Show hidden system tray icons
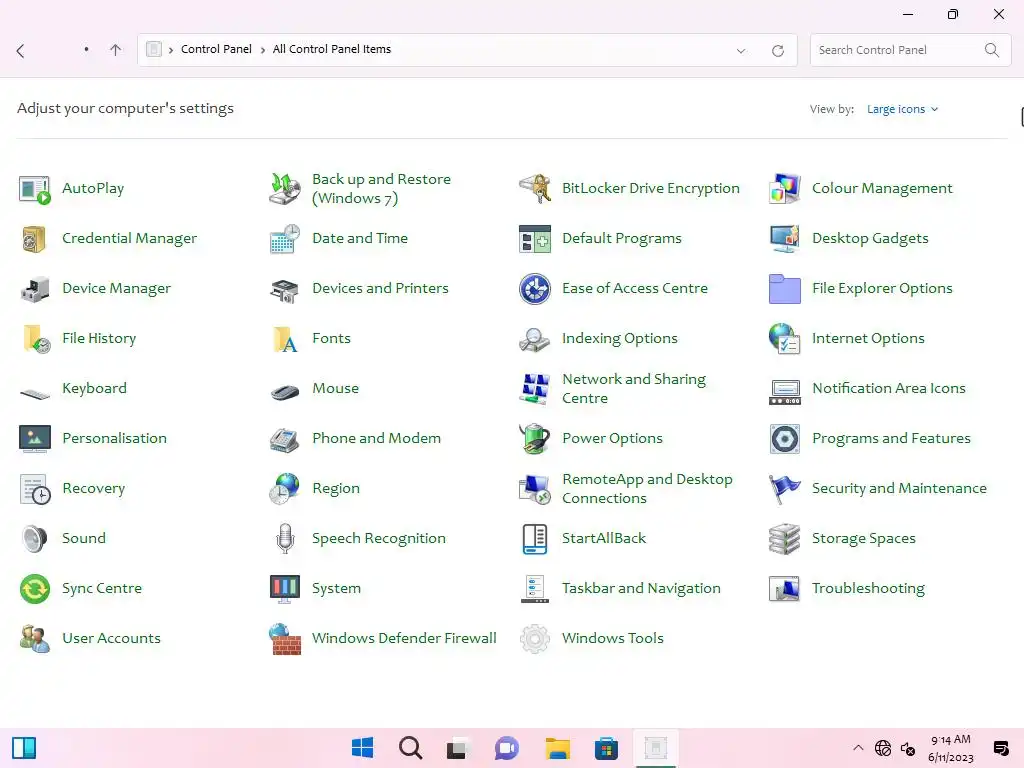The image size is (1024, 768). [x=858, y=748]
